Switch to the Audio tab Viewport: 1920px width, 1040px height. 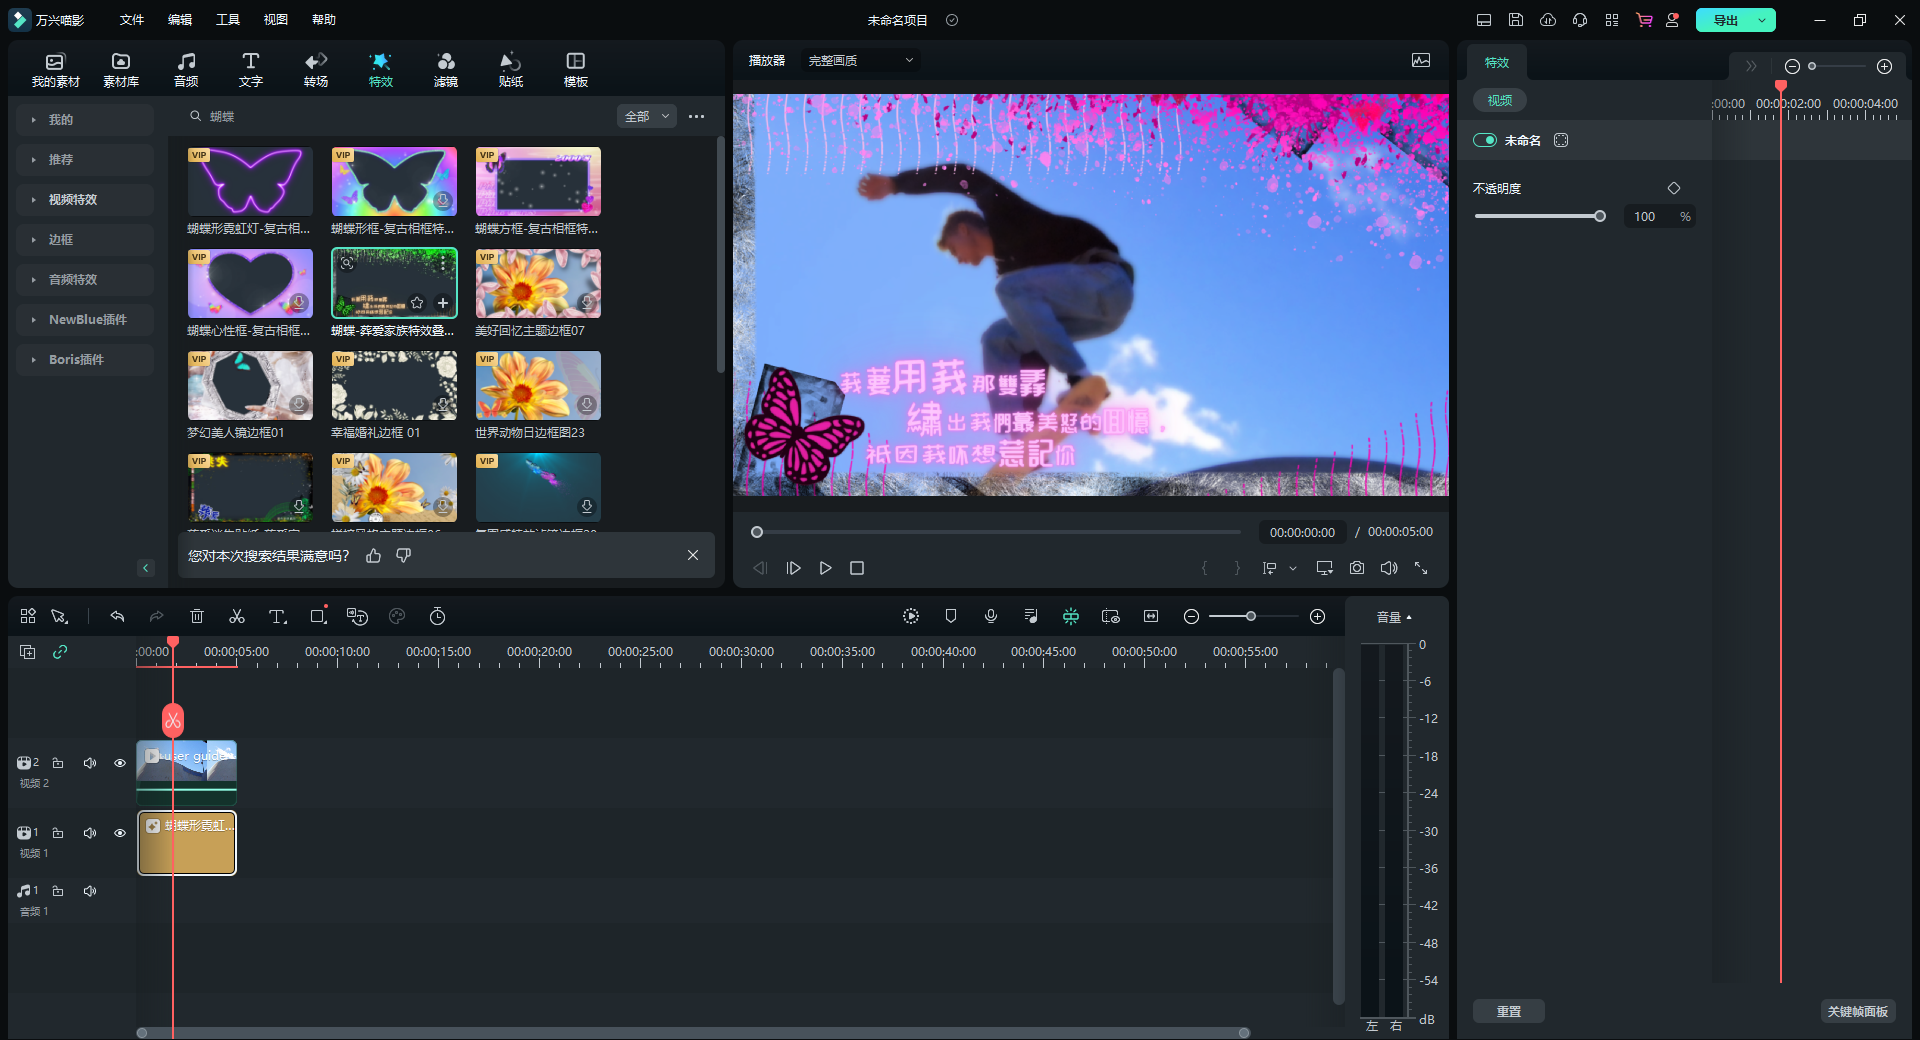pyautogui.click(x=186, y=70)
